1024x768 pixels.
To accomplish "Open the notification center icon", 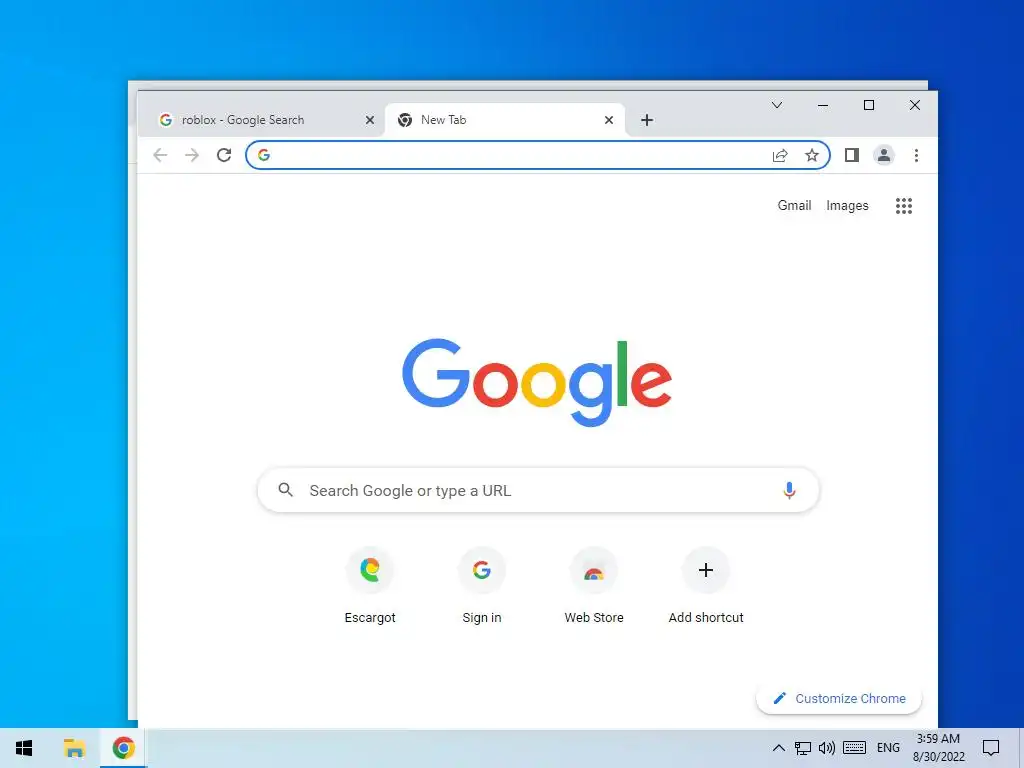I will point(991,748).
